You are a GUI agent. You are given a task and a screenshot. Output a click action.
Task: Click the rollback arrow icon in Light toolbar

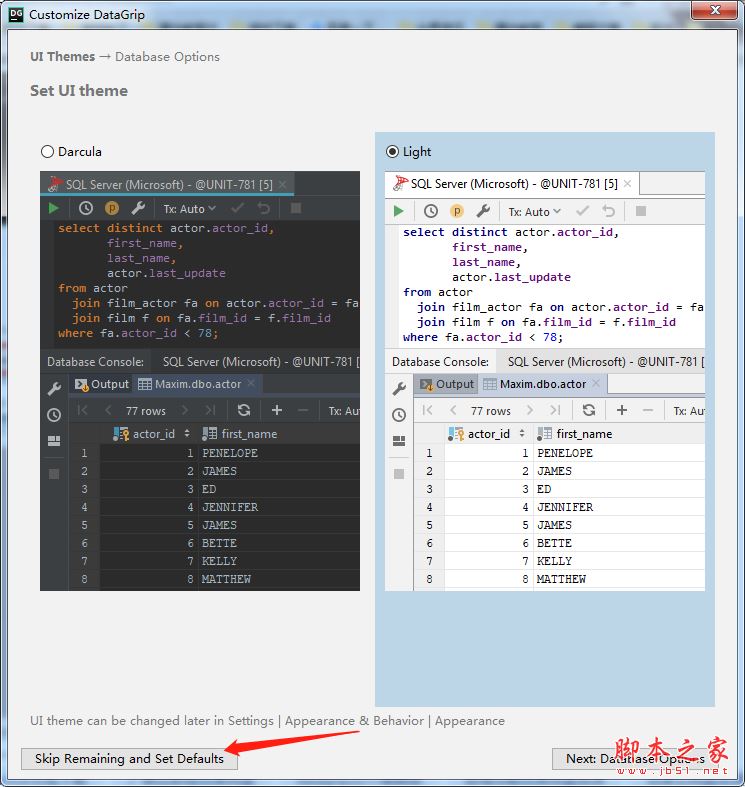tap(608, 211)
